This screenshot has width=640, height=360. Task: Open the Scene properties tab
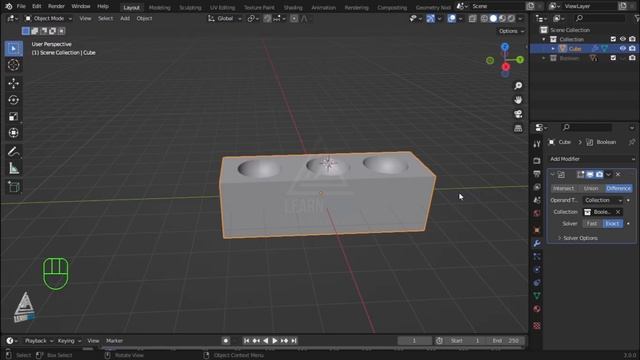(537, 200)
